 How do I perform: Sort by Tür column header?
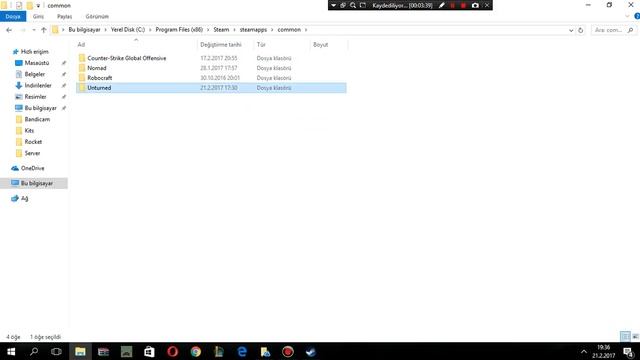pos(282,44)
